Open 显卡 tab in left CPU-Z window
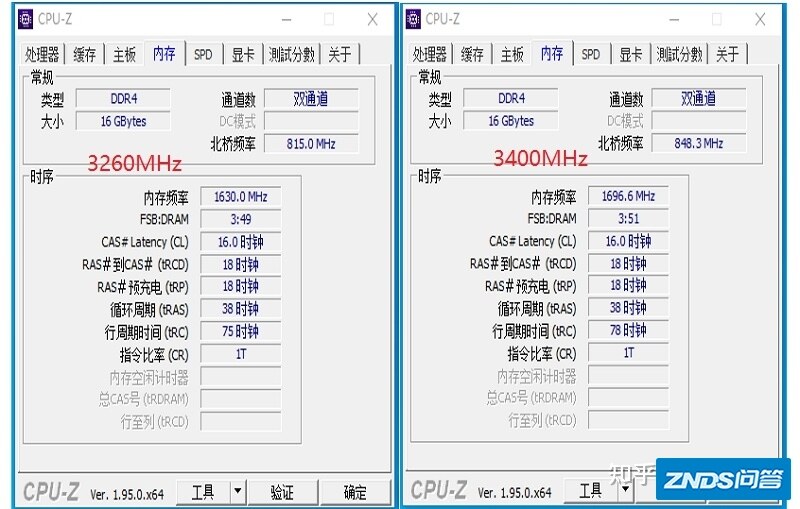The height and width of the screenshot is (509, 800). click(243, 54)
